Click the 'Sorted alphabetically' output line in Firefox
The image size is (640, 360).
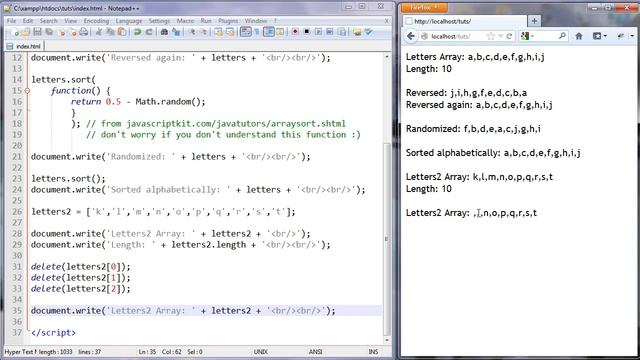(x=493, y=153)
